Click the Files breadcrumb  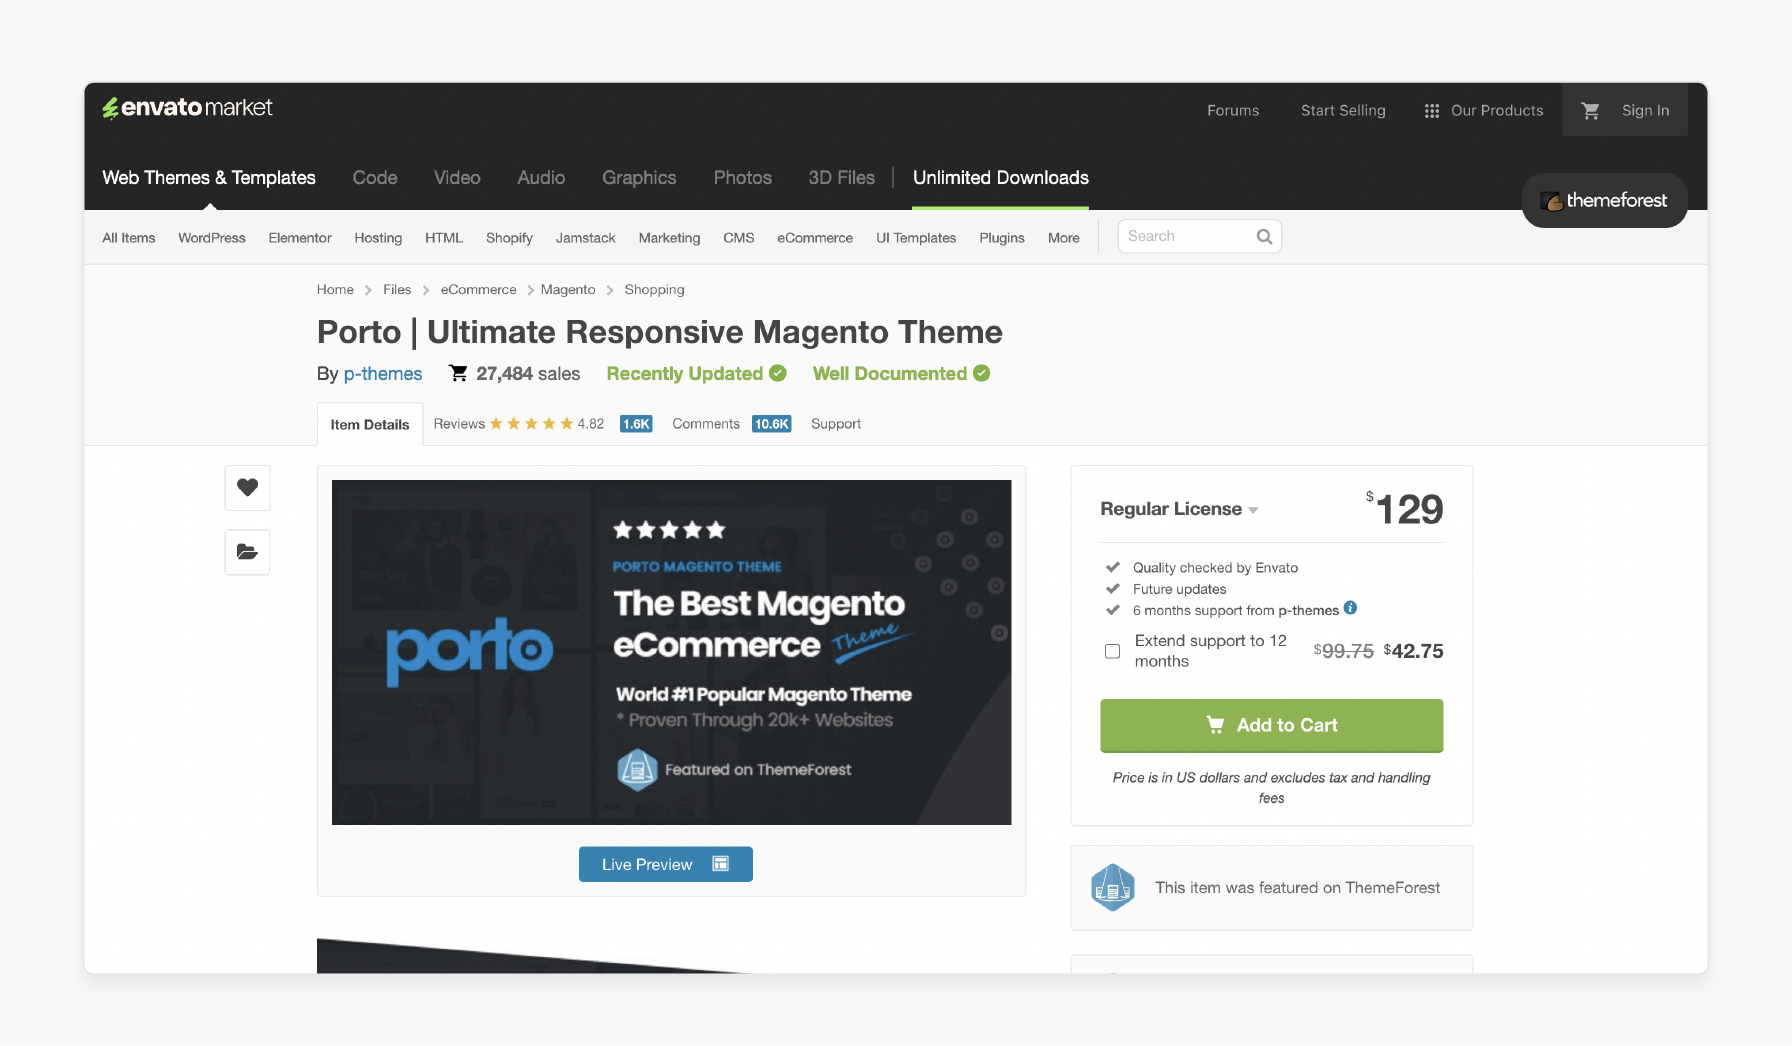(x=397, y=290)
